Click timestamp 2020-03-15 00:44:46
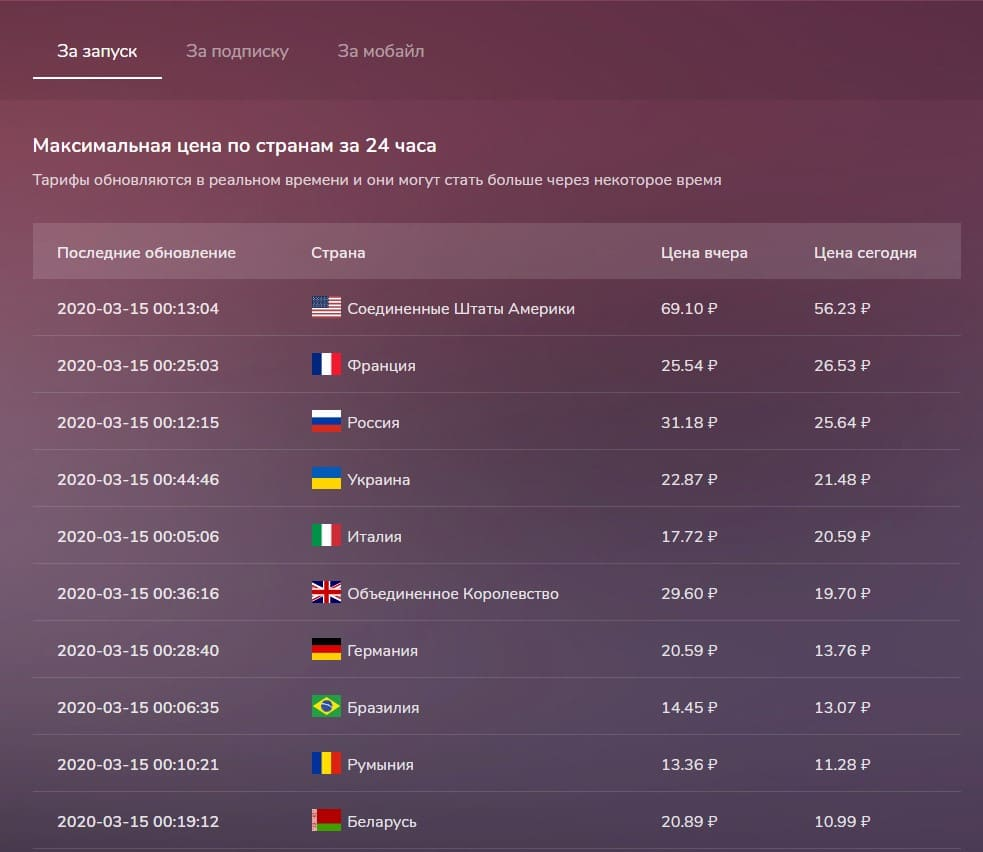The width and height of the screenshot is (983, 852). [x=138, y=480]
